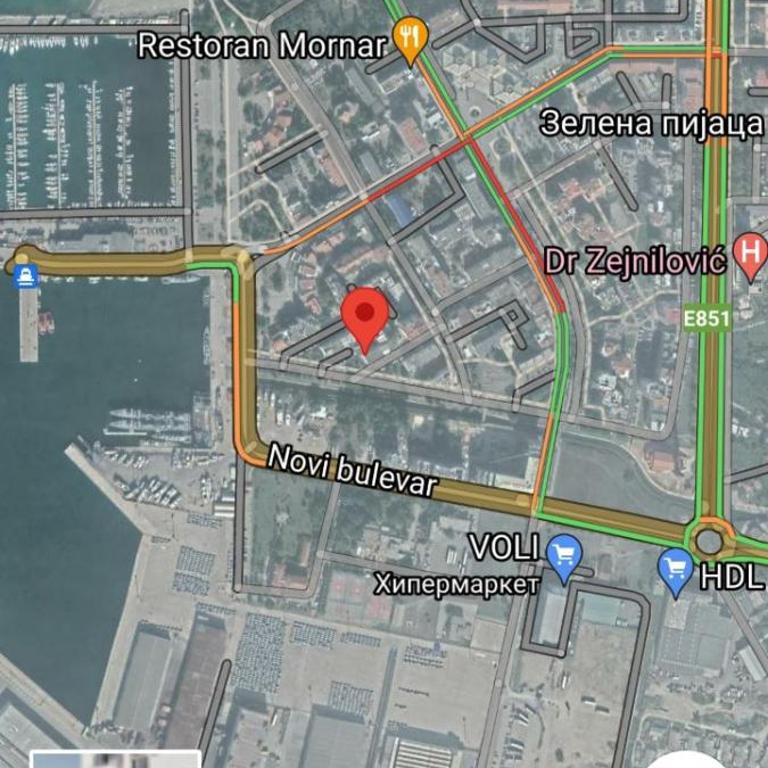Tap the HDL store name label
The height and width of the screenshot is (768, 768).
point(732,576)
